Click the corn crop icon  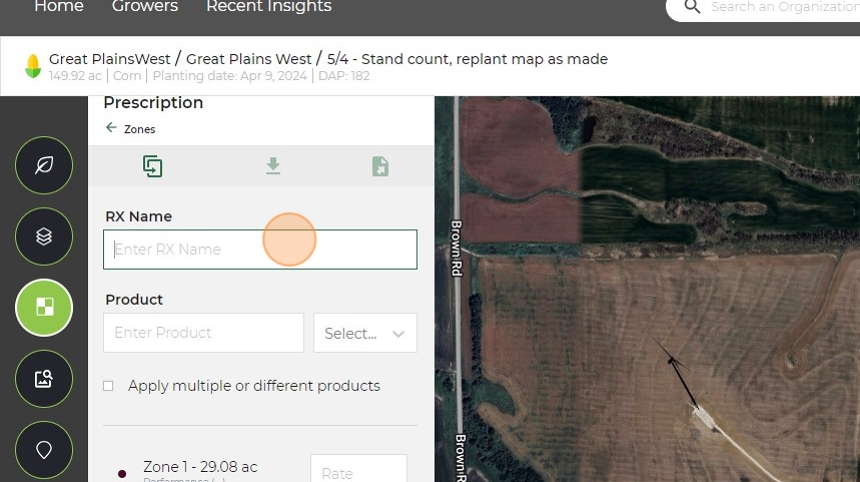33,66
